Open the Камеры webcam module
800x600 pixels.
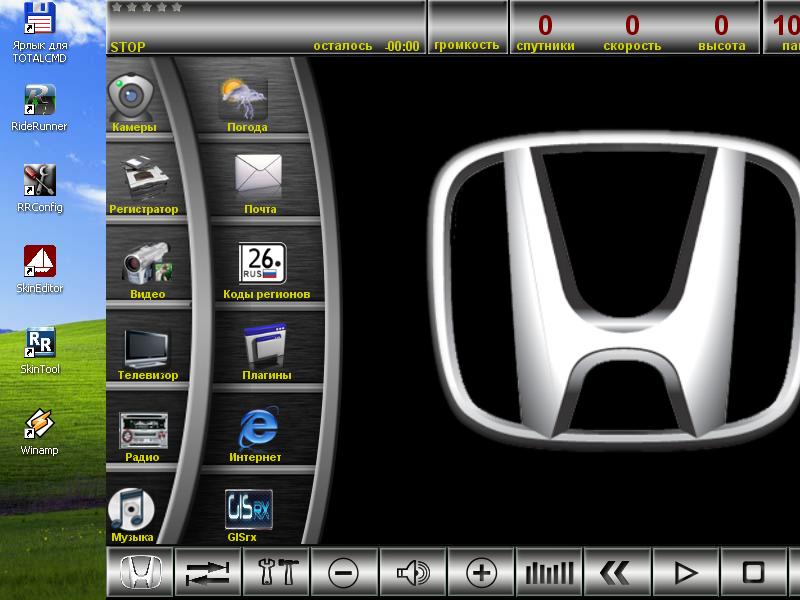132,102
